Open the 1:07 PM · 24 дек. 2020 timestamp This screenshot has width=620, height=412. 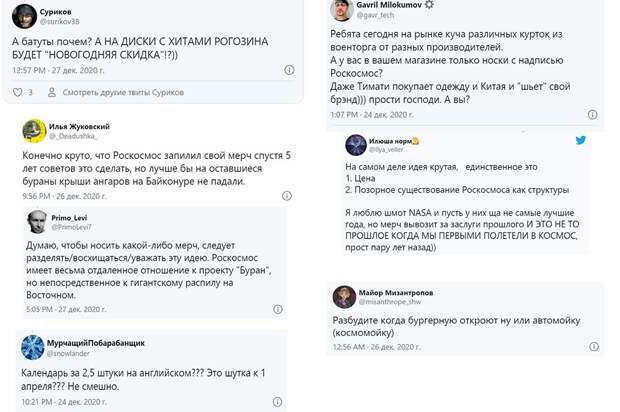click(372, 115)
